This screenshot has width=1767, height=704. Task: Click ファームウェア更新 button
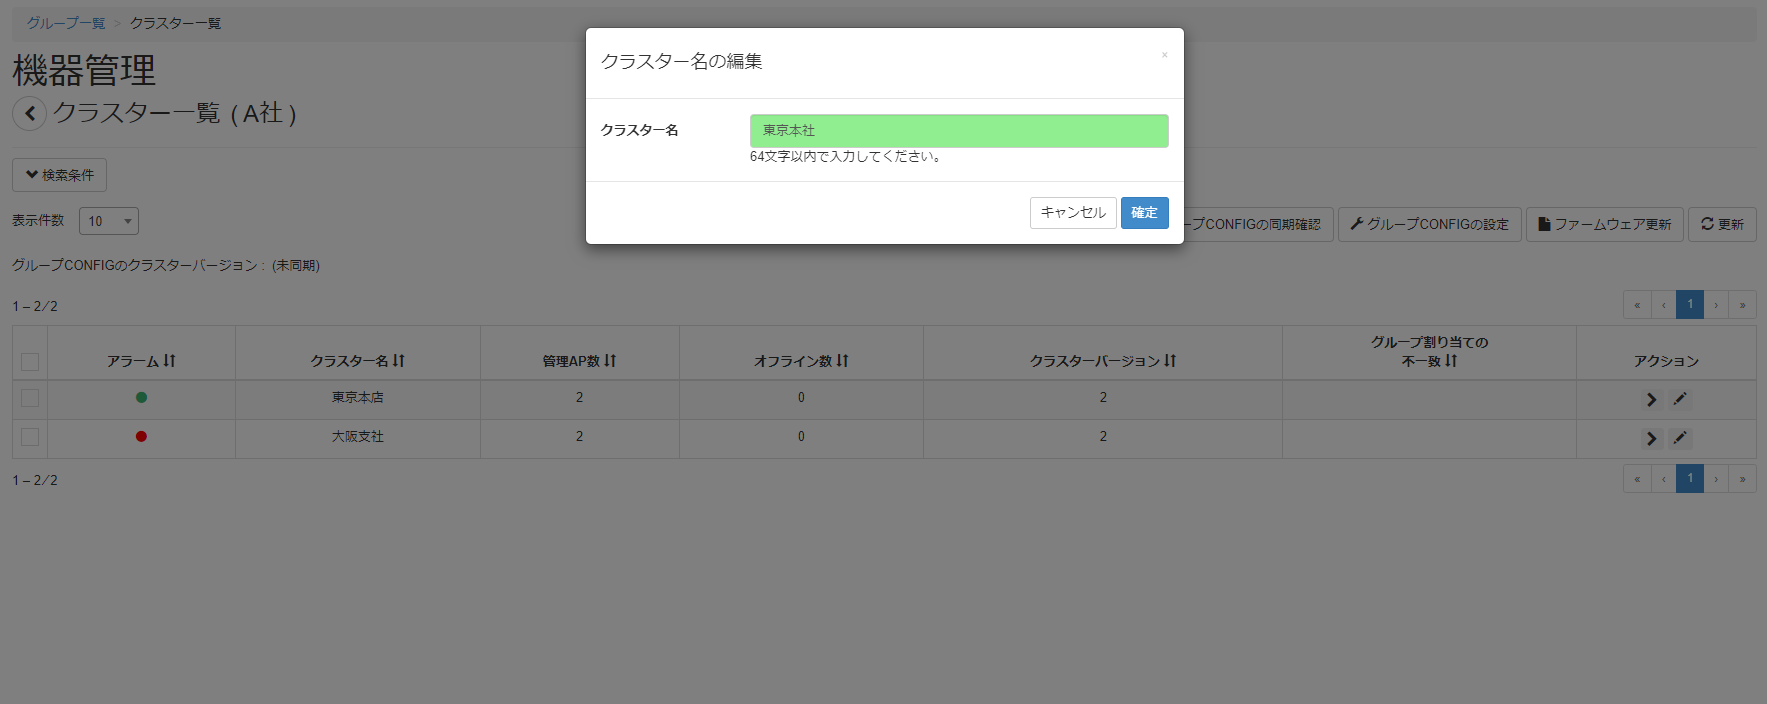click(1605, 224)
